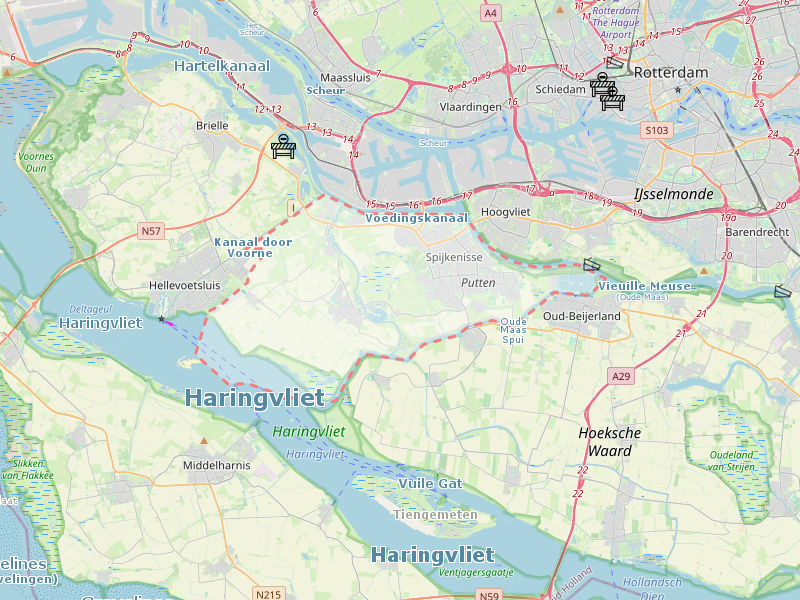
Task: Click the orange triangle peak near Middelharnis
Action: click(204, 441)
